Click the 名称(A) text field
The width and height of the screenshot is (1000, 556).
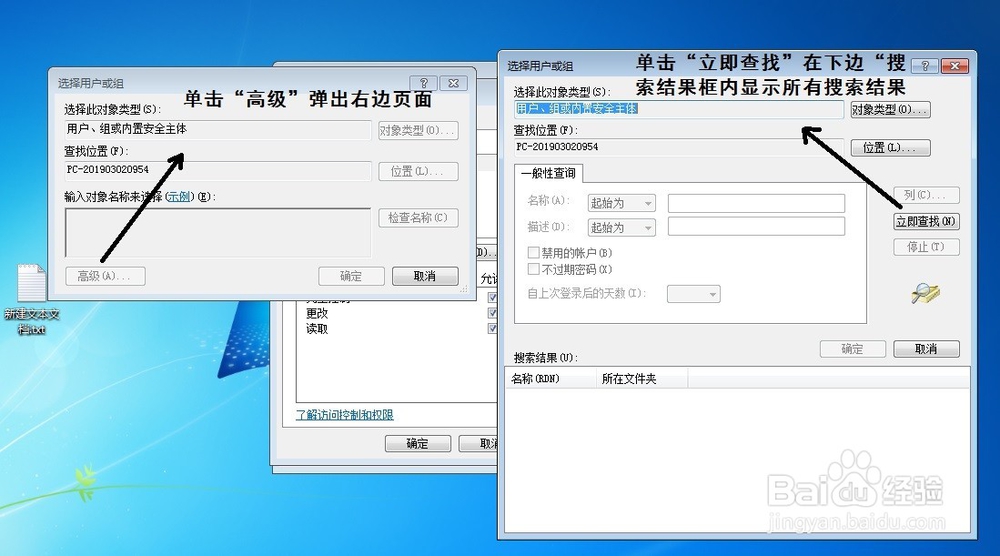point(756,203)
